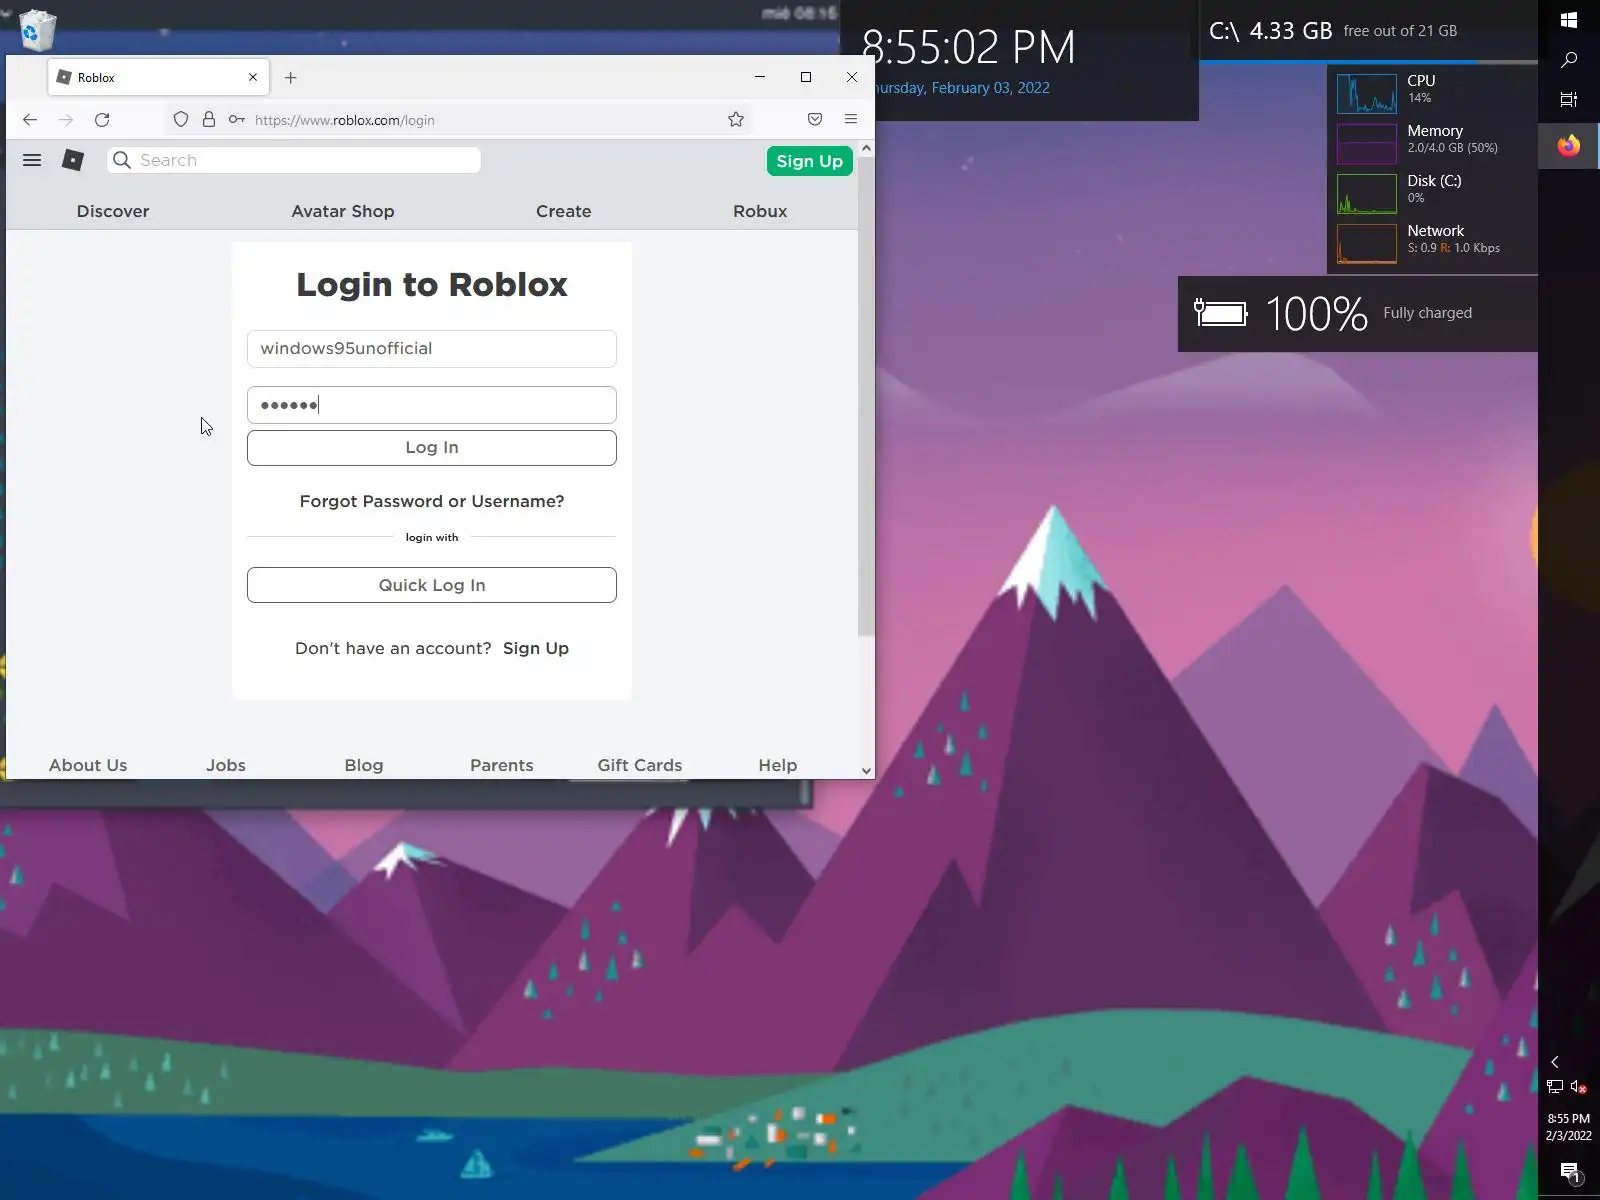Open the Firefox application menu
Viewport: 1600px width, 1200px height.
(x=851, y=119)
